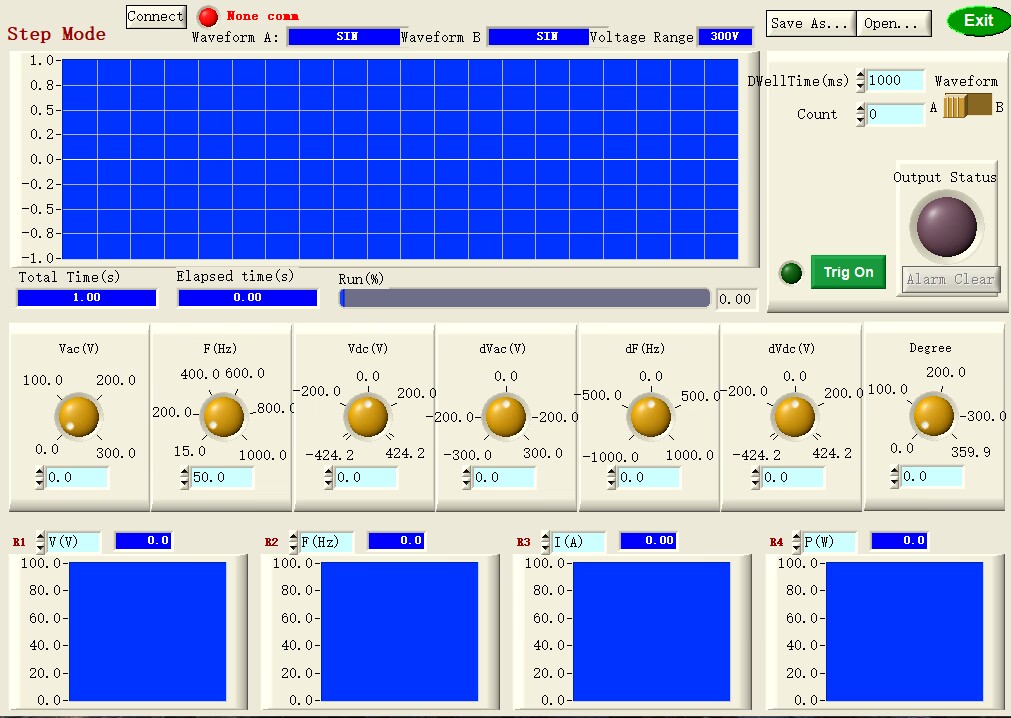Click the Degree stepper arrows
Screen dimensions: 1011x718
894,476
